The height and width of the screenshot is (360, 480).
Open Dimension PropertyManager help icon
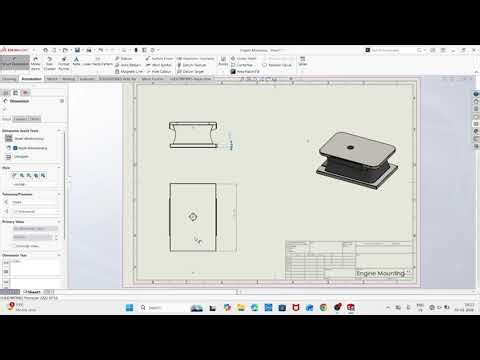[x=62, y=101]
